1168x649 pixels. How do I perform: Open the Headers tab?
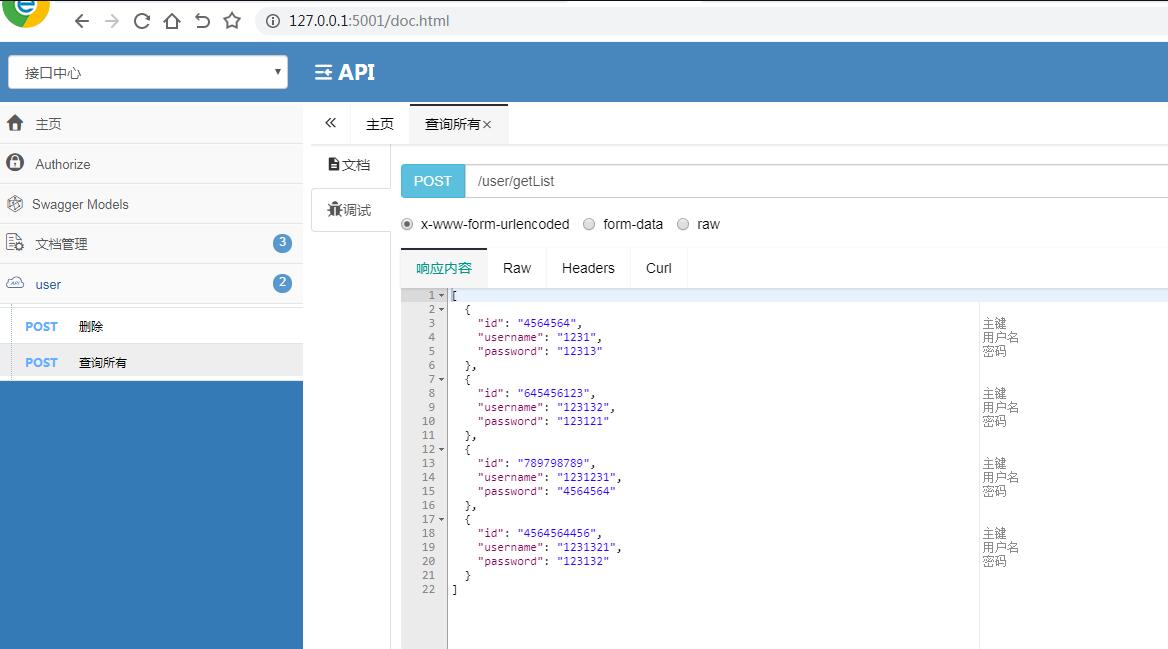point(588,267)
